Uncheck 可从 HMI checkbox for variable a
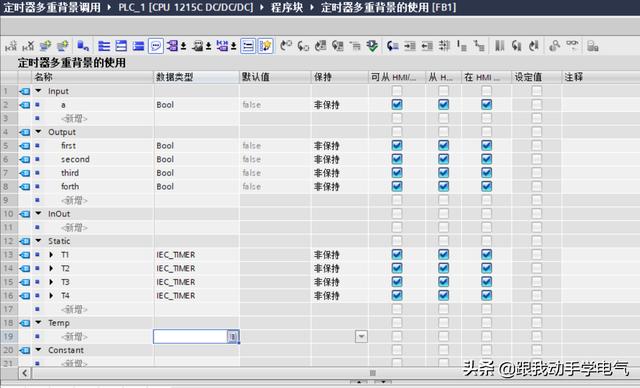This screenshot has height=388, width=640. point(397,105)
